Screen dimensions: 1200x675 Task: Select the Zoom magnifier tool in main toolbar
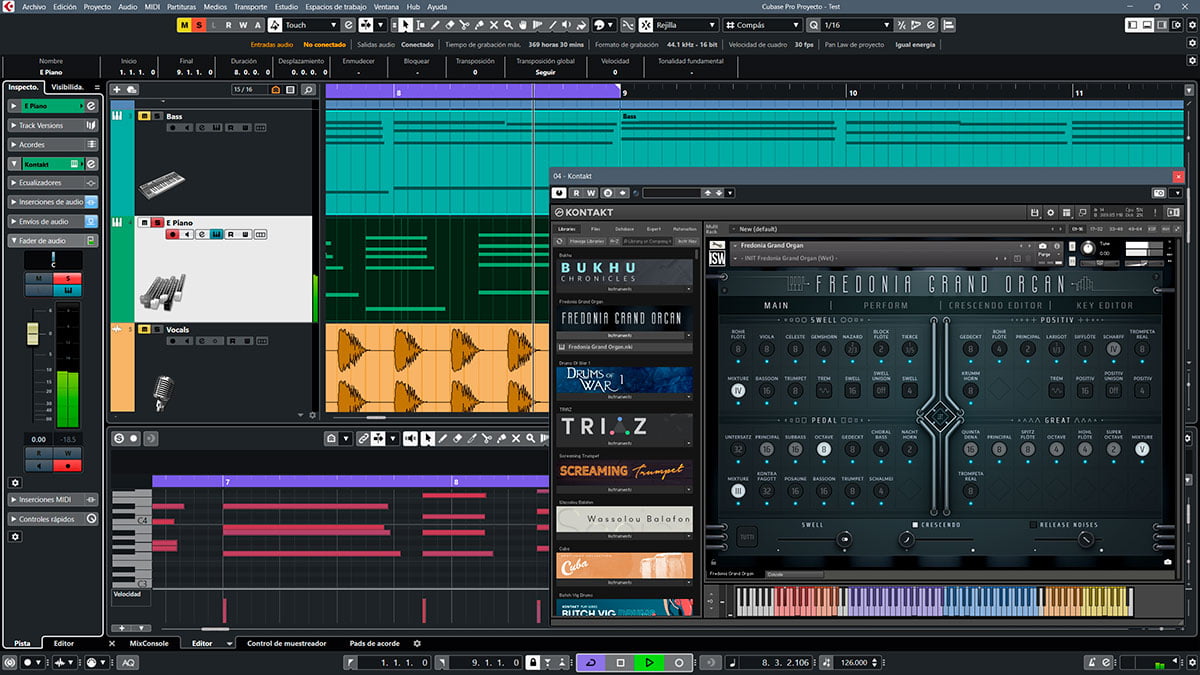click(x=509, y=24)
